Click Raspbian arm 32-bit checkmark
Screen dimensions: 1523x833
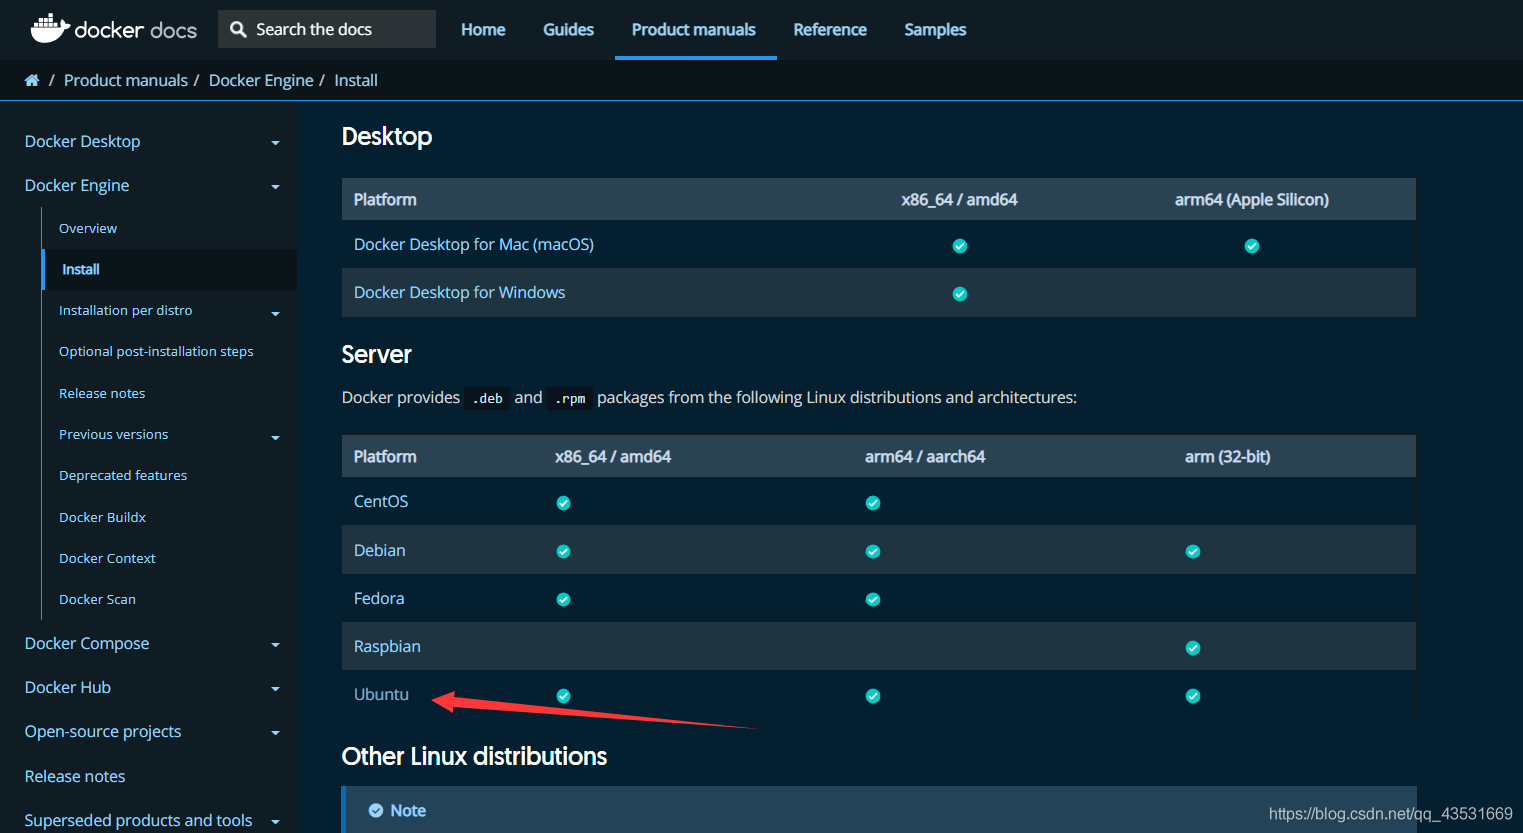pos(1193,648)
